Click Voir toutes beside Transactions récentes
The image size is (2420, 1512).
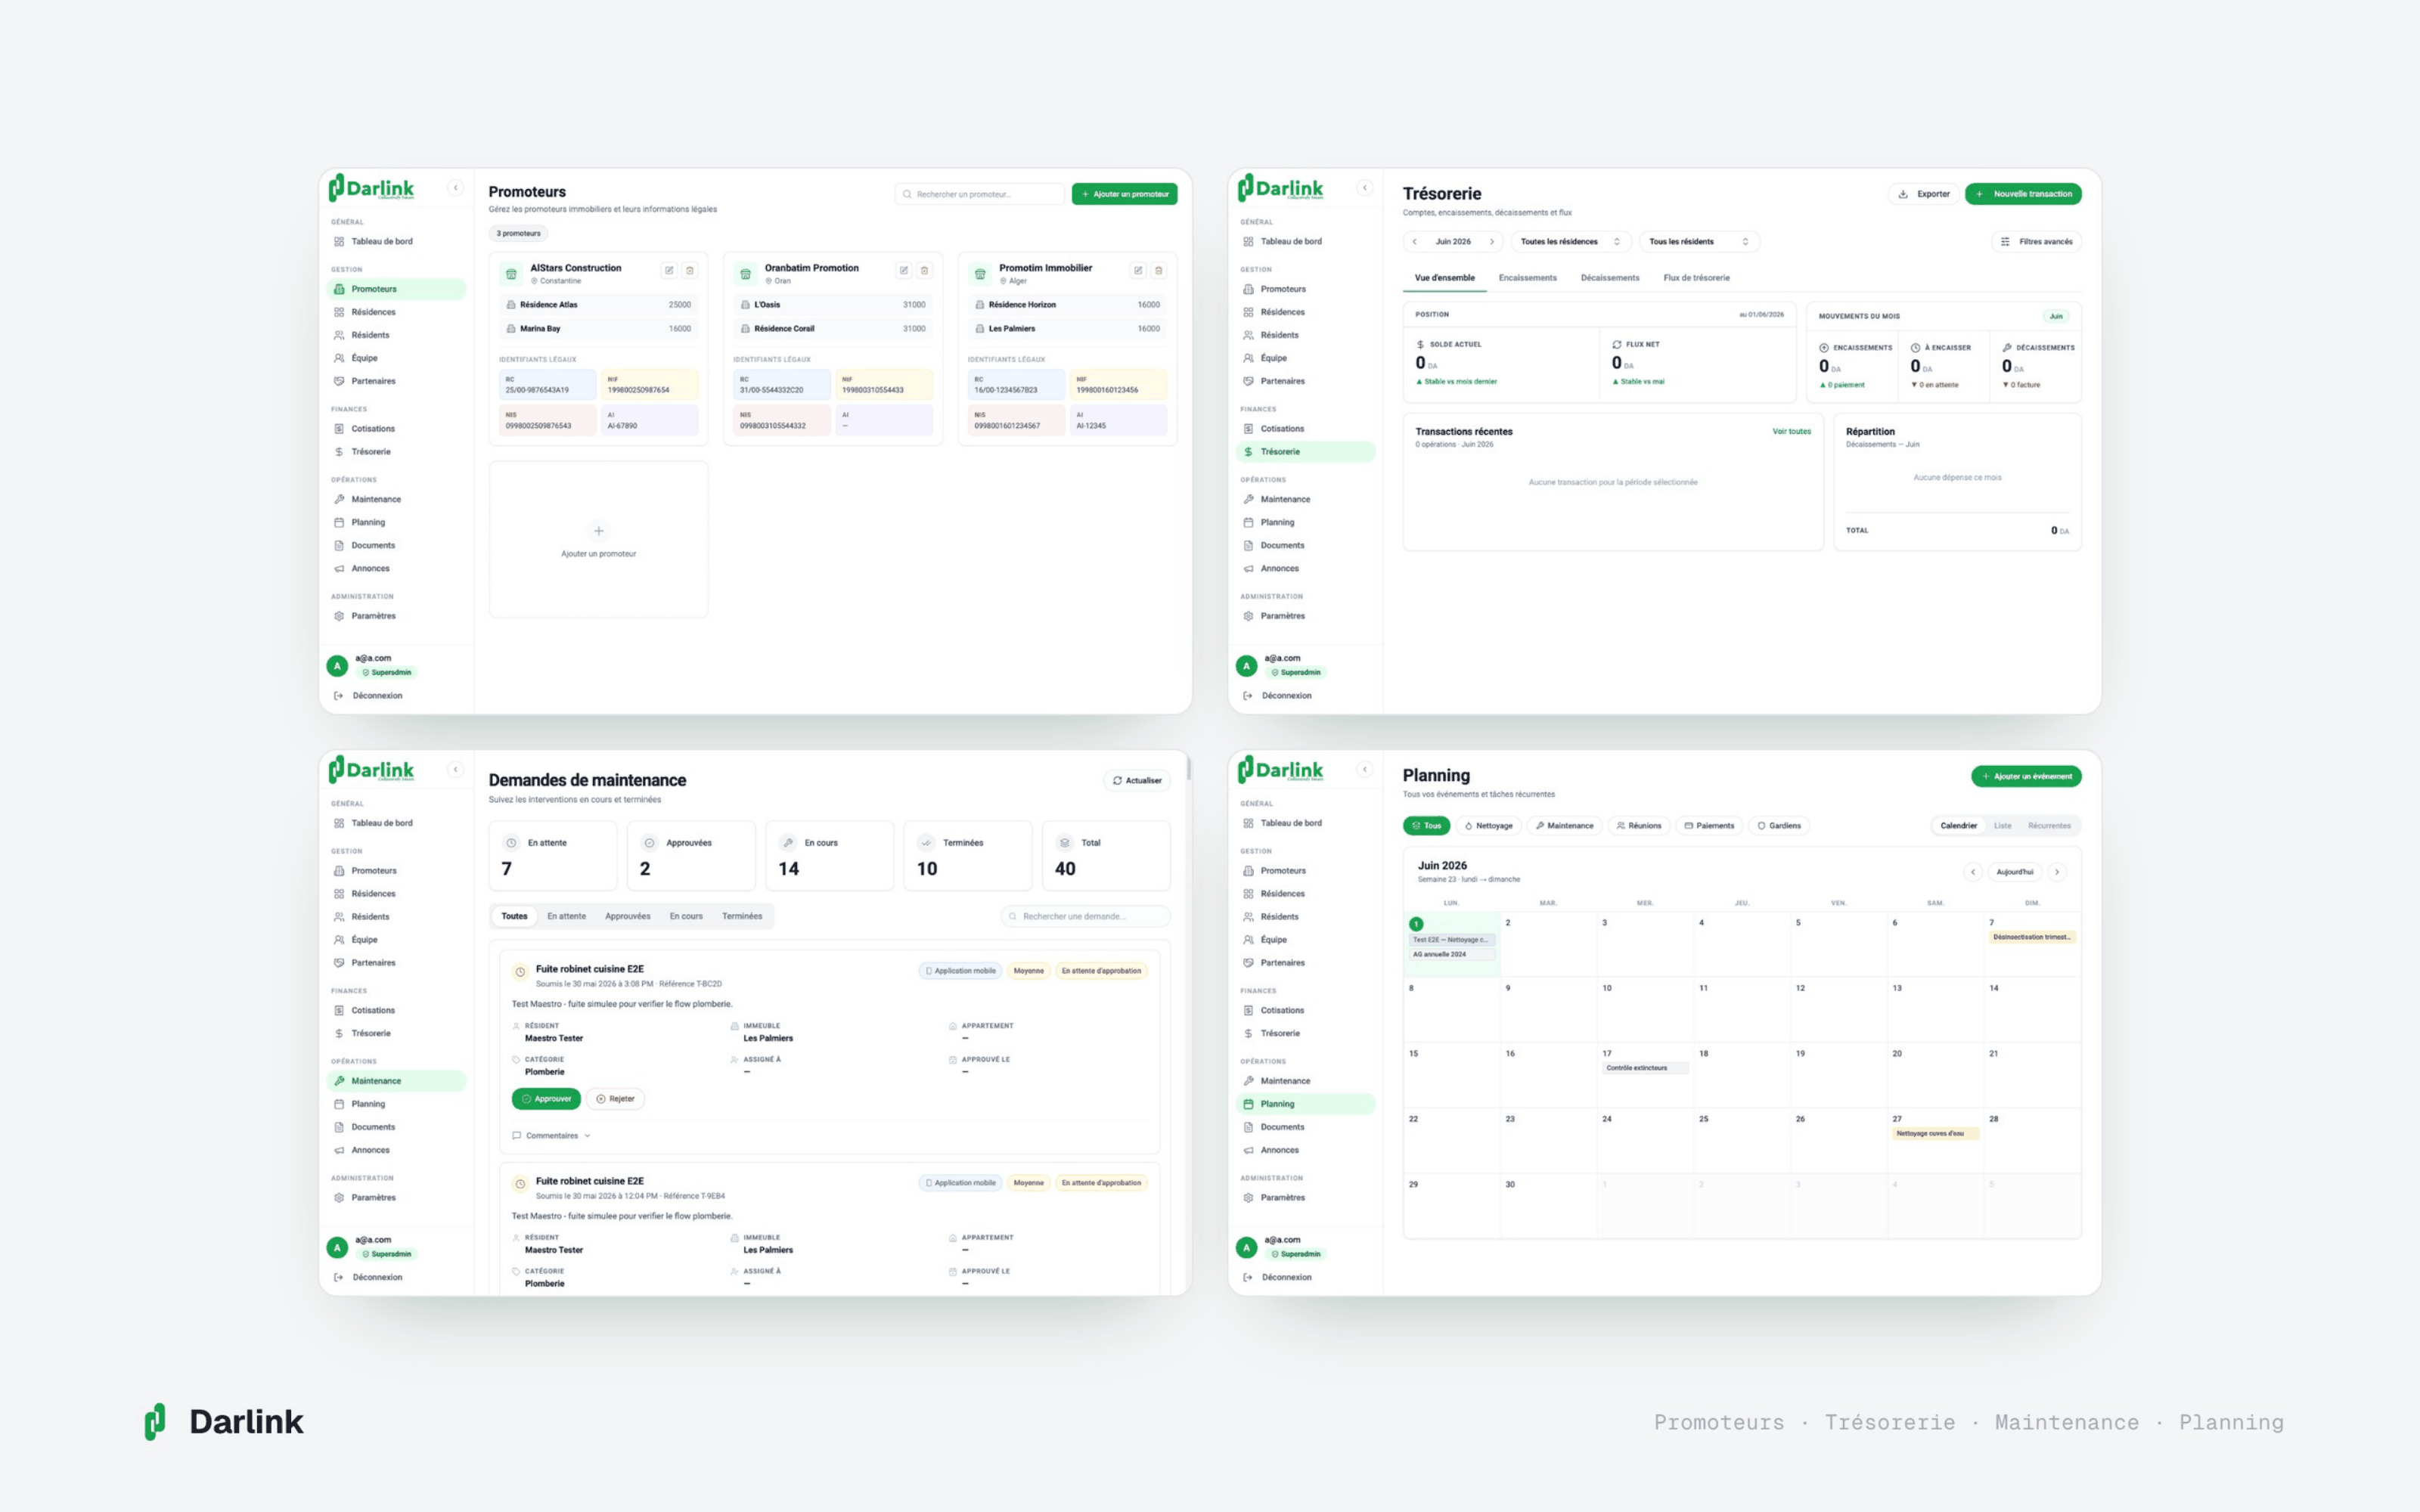click(x=1791, y=432)
